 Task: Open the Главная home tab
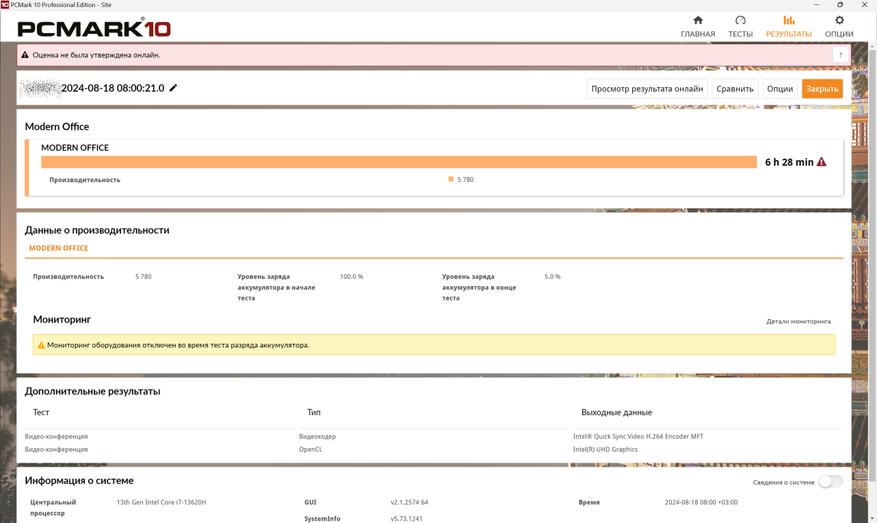pyautogui.click(x=697, y=27)
